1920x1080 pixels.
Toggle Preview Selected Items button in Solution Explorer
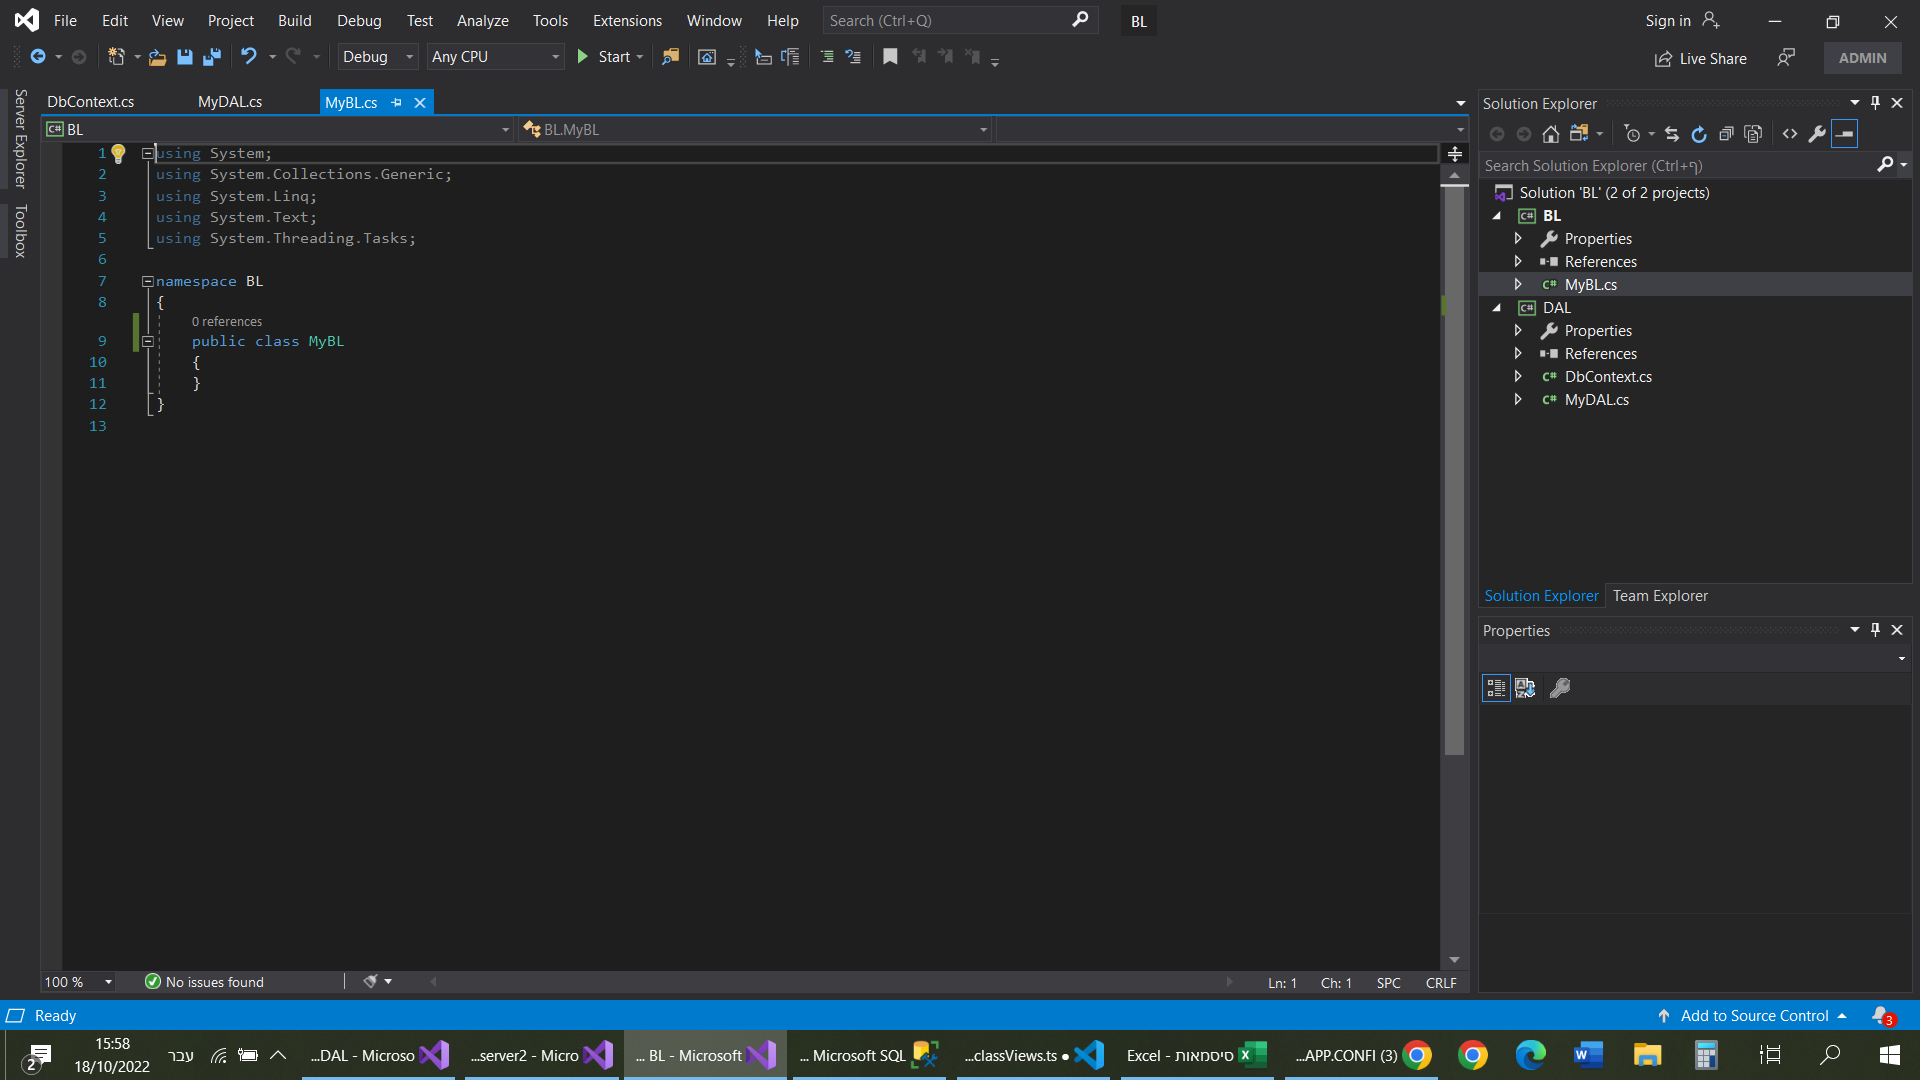(x=1845, y=134)
